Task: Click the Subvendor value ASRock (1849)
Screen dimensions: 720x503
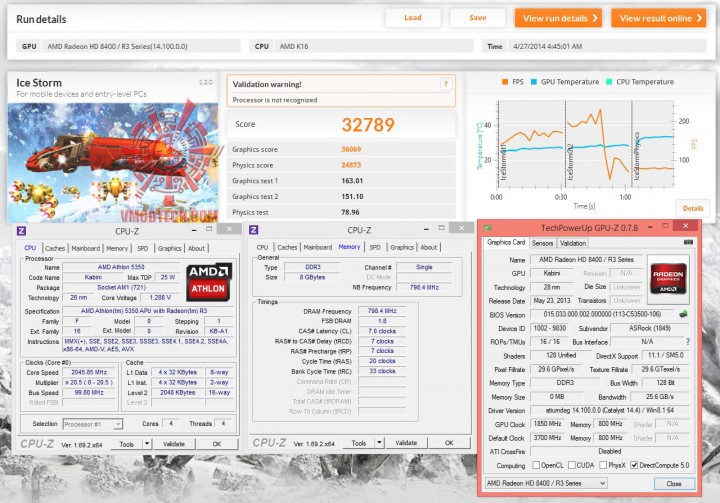Action: click(x=650, y=328)
